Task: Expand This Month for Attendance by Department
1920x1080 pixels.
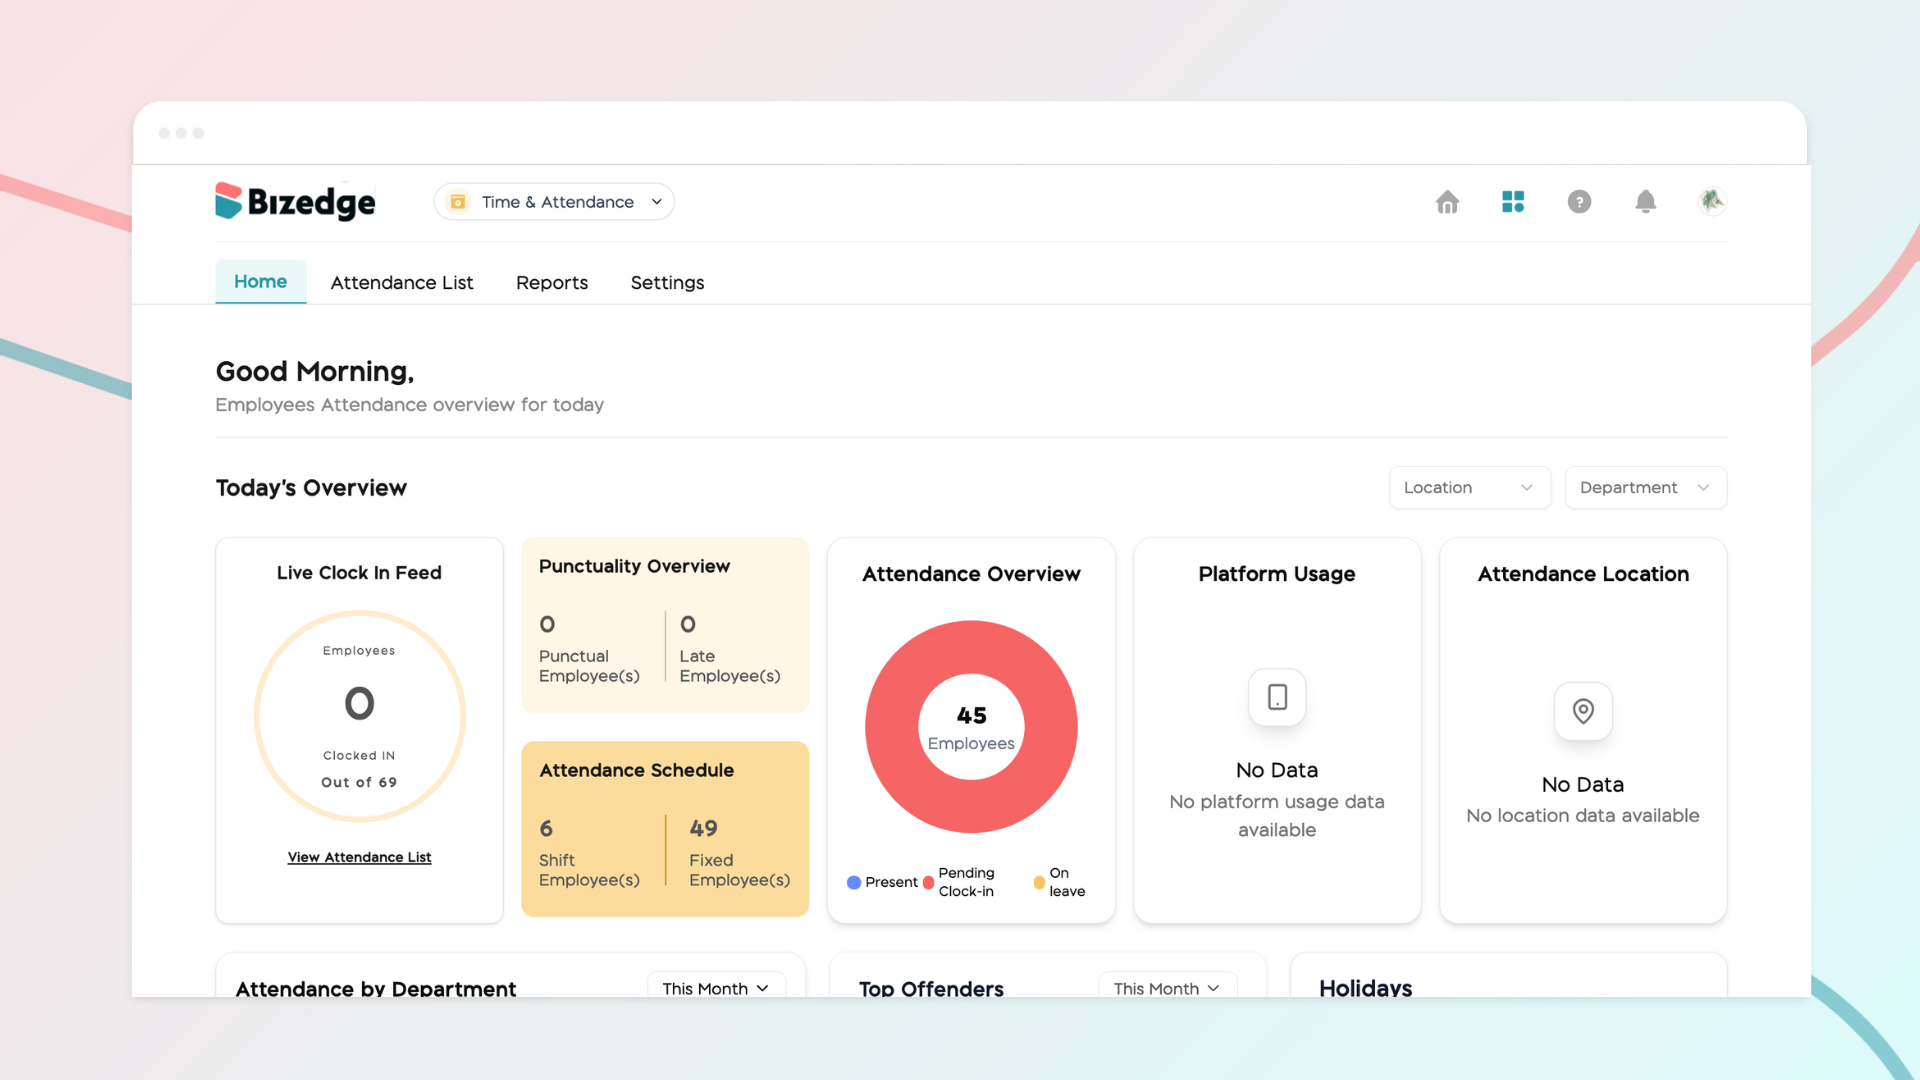Action: (x=716, y=986)
